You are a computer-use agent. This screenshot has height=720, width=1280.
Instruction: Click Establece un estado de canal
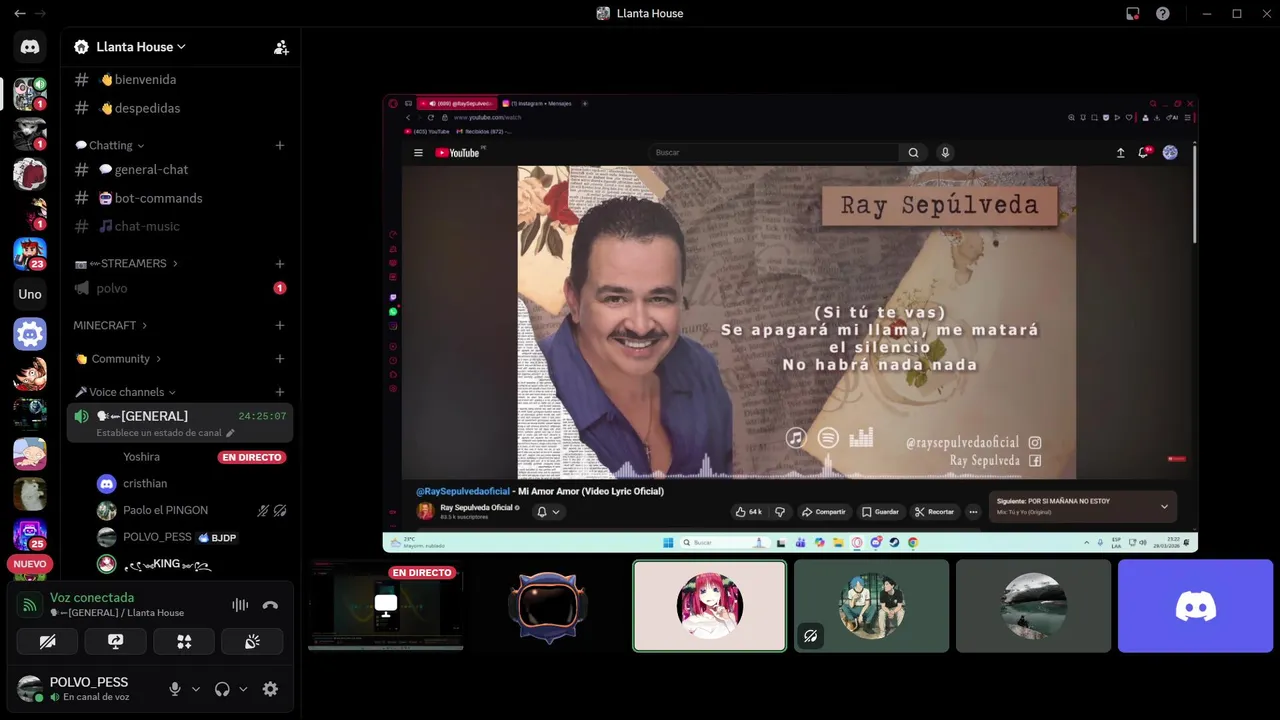[x=160, y=433]
